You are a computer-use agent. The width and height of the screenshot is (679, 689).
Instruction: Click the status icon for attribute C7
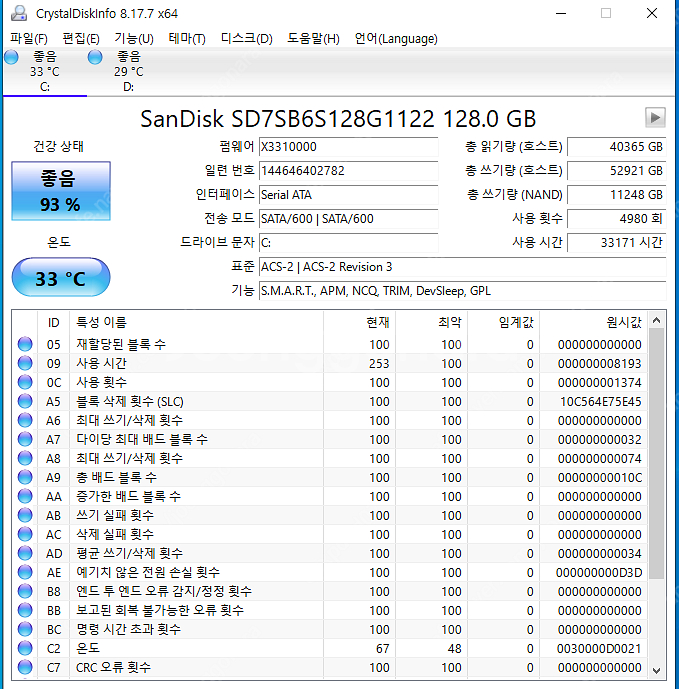point(25,667)
